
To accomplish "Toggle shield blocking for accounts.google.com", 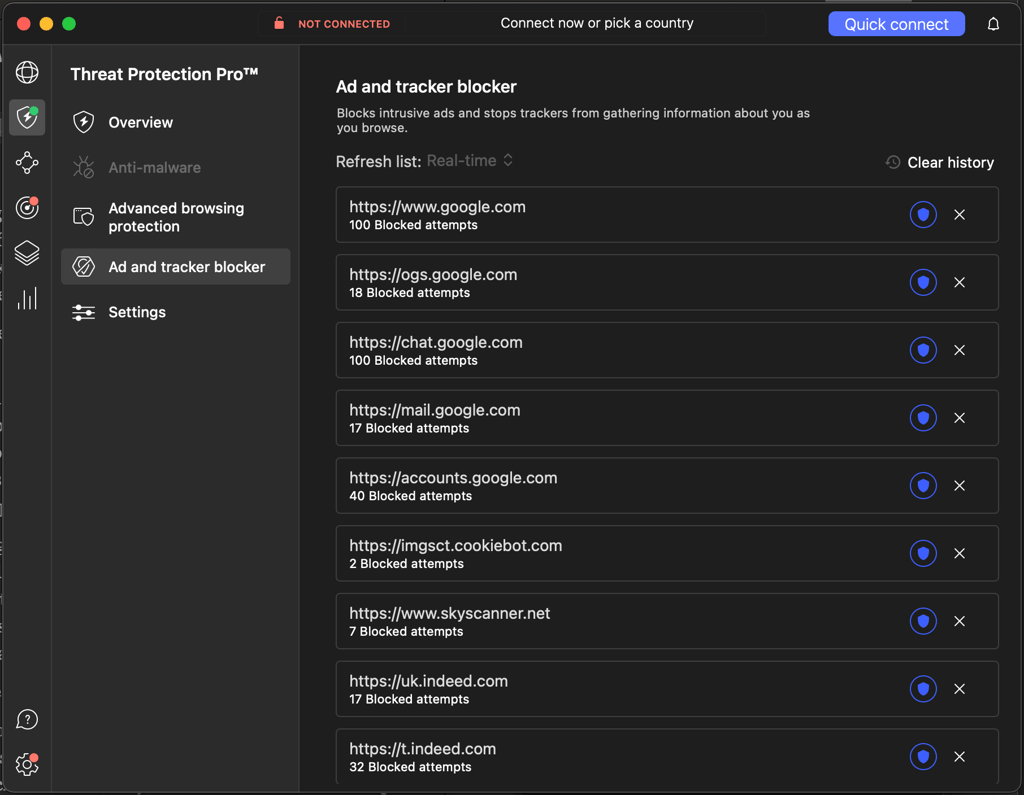I will click(x=923, y=485).
